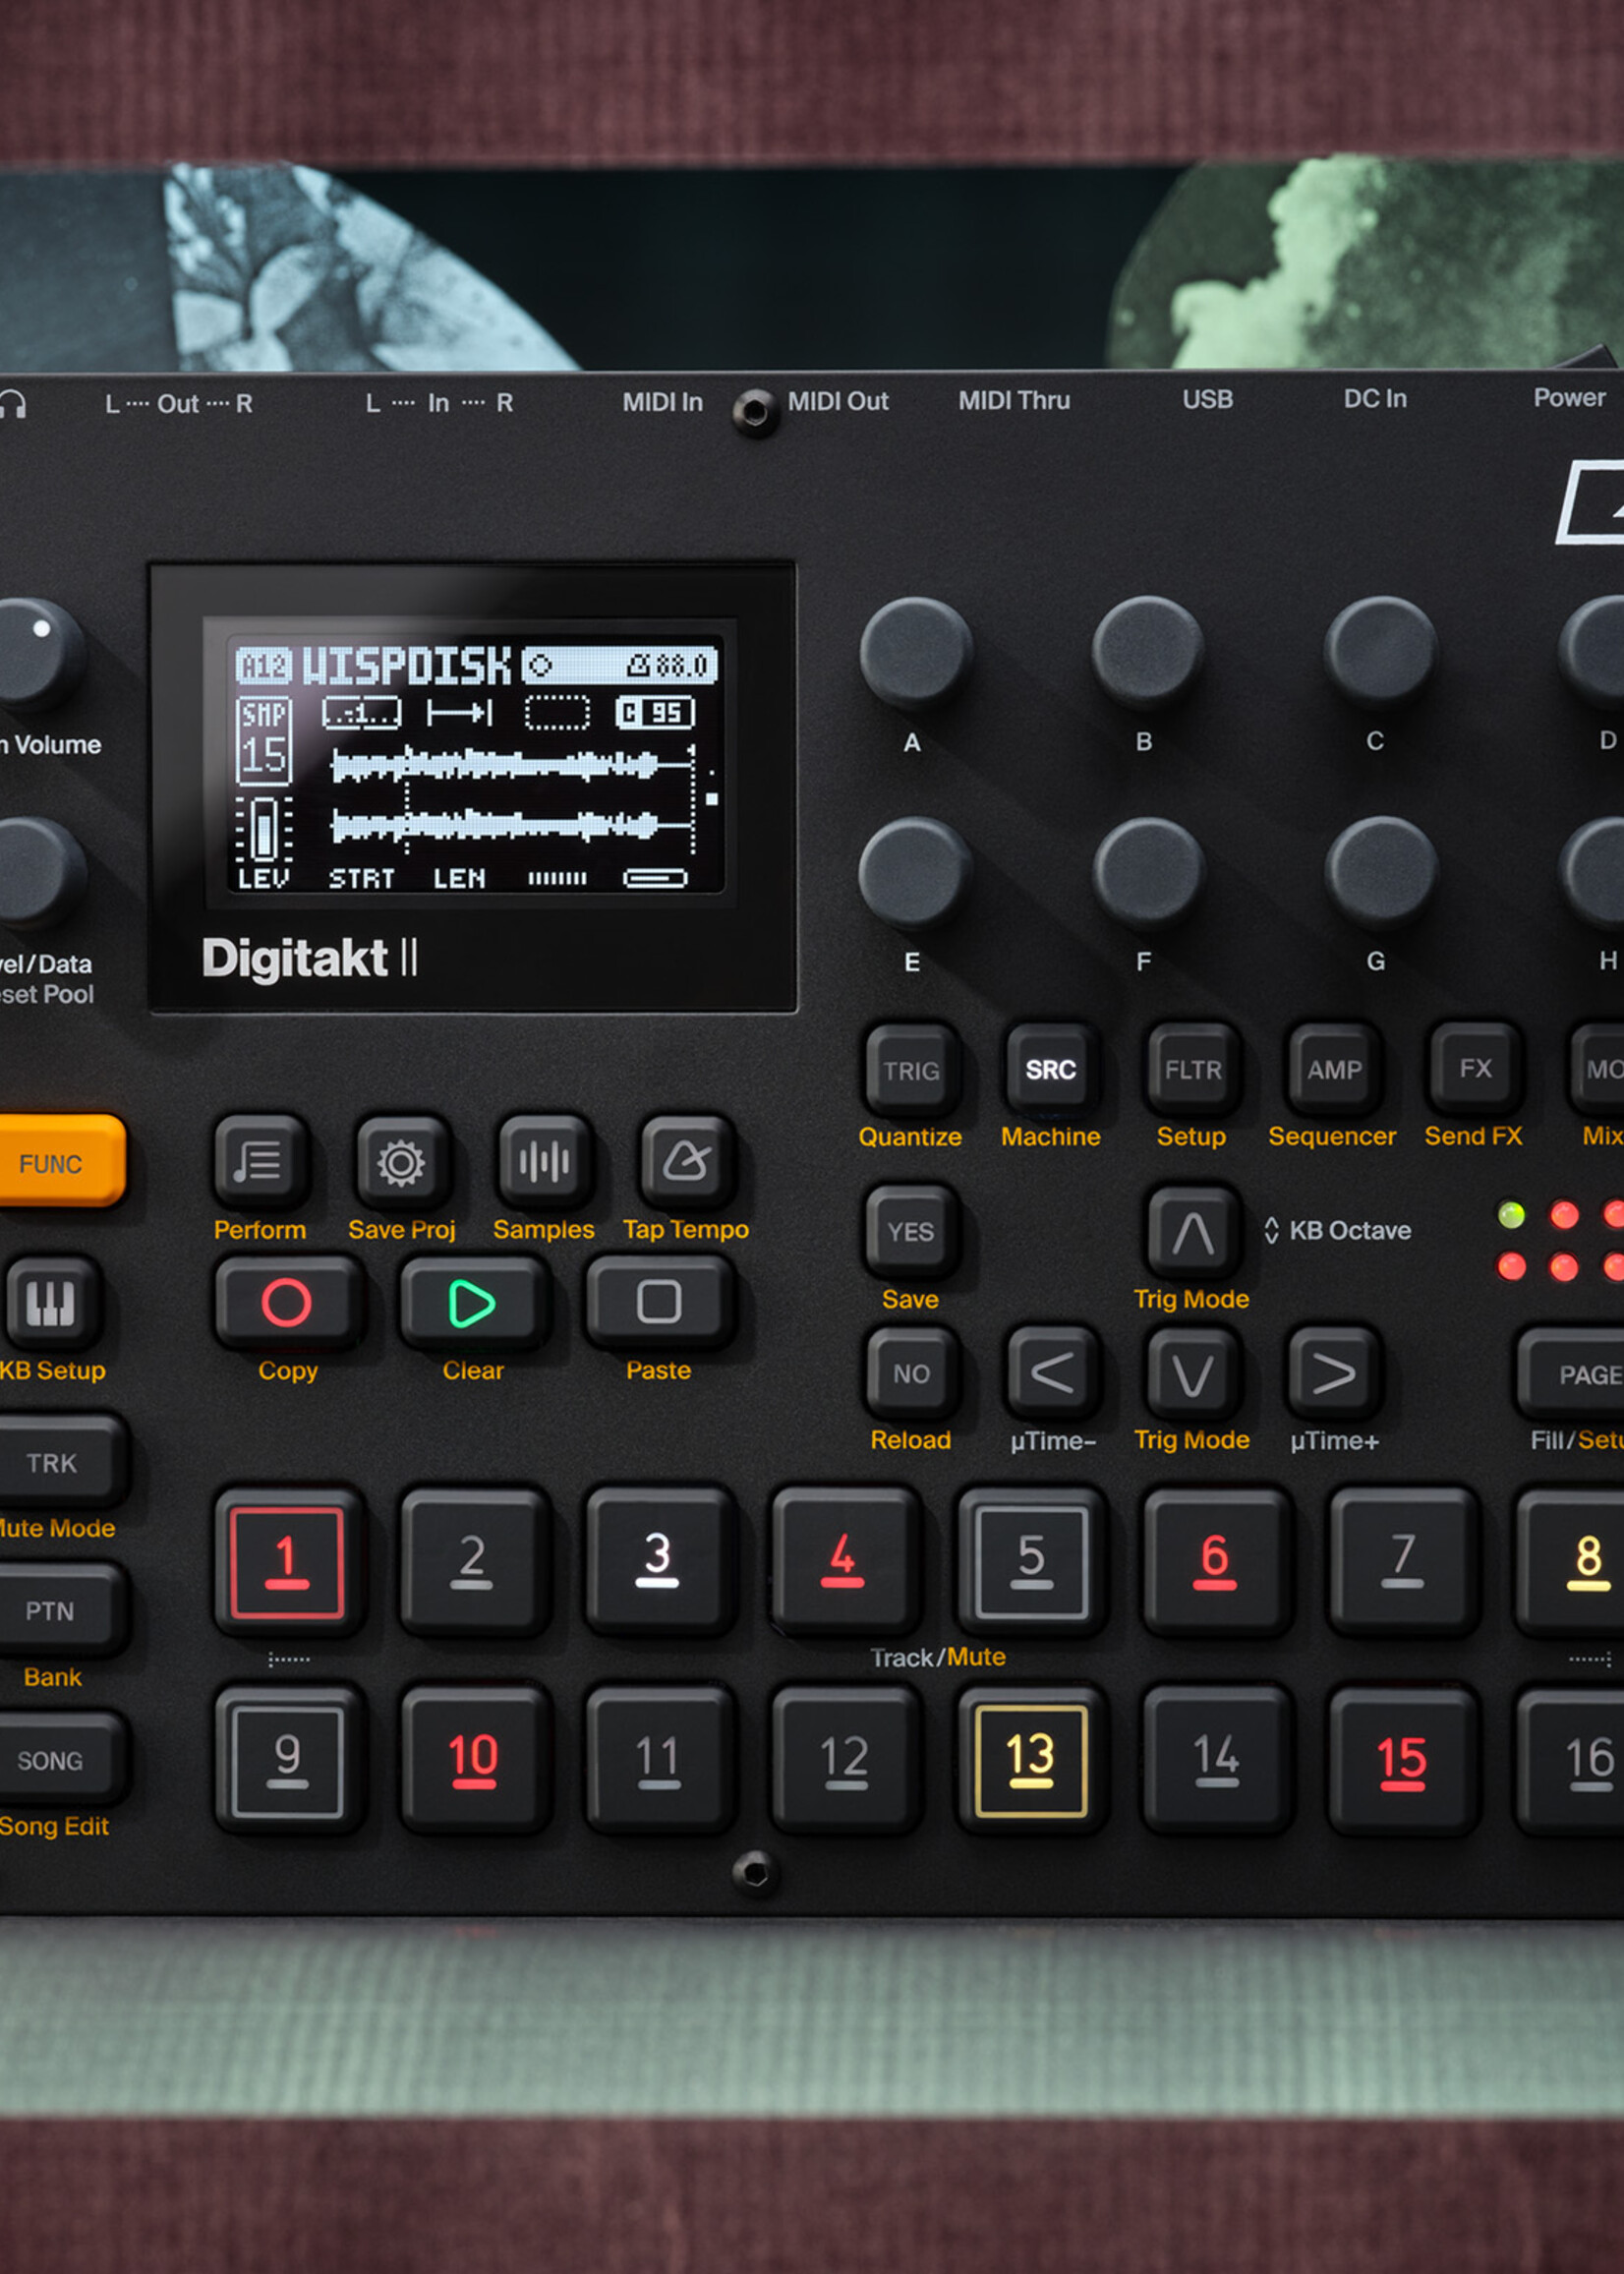
Task: Open the AMP parameter page
Action: click(1333, 1069)
